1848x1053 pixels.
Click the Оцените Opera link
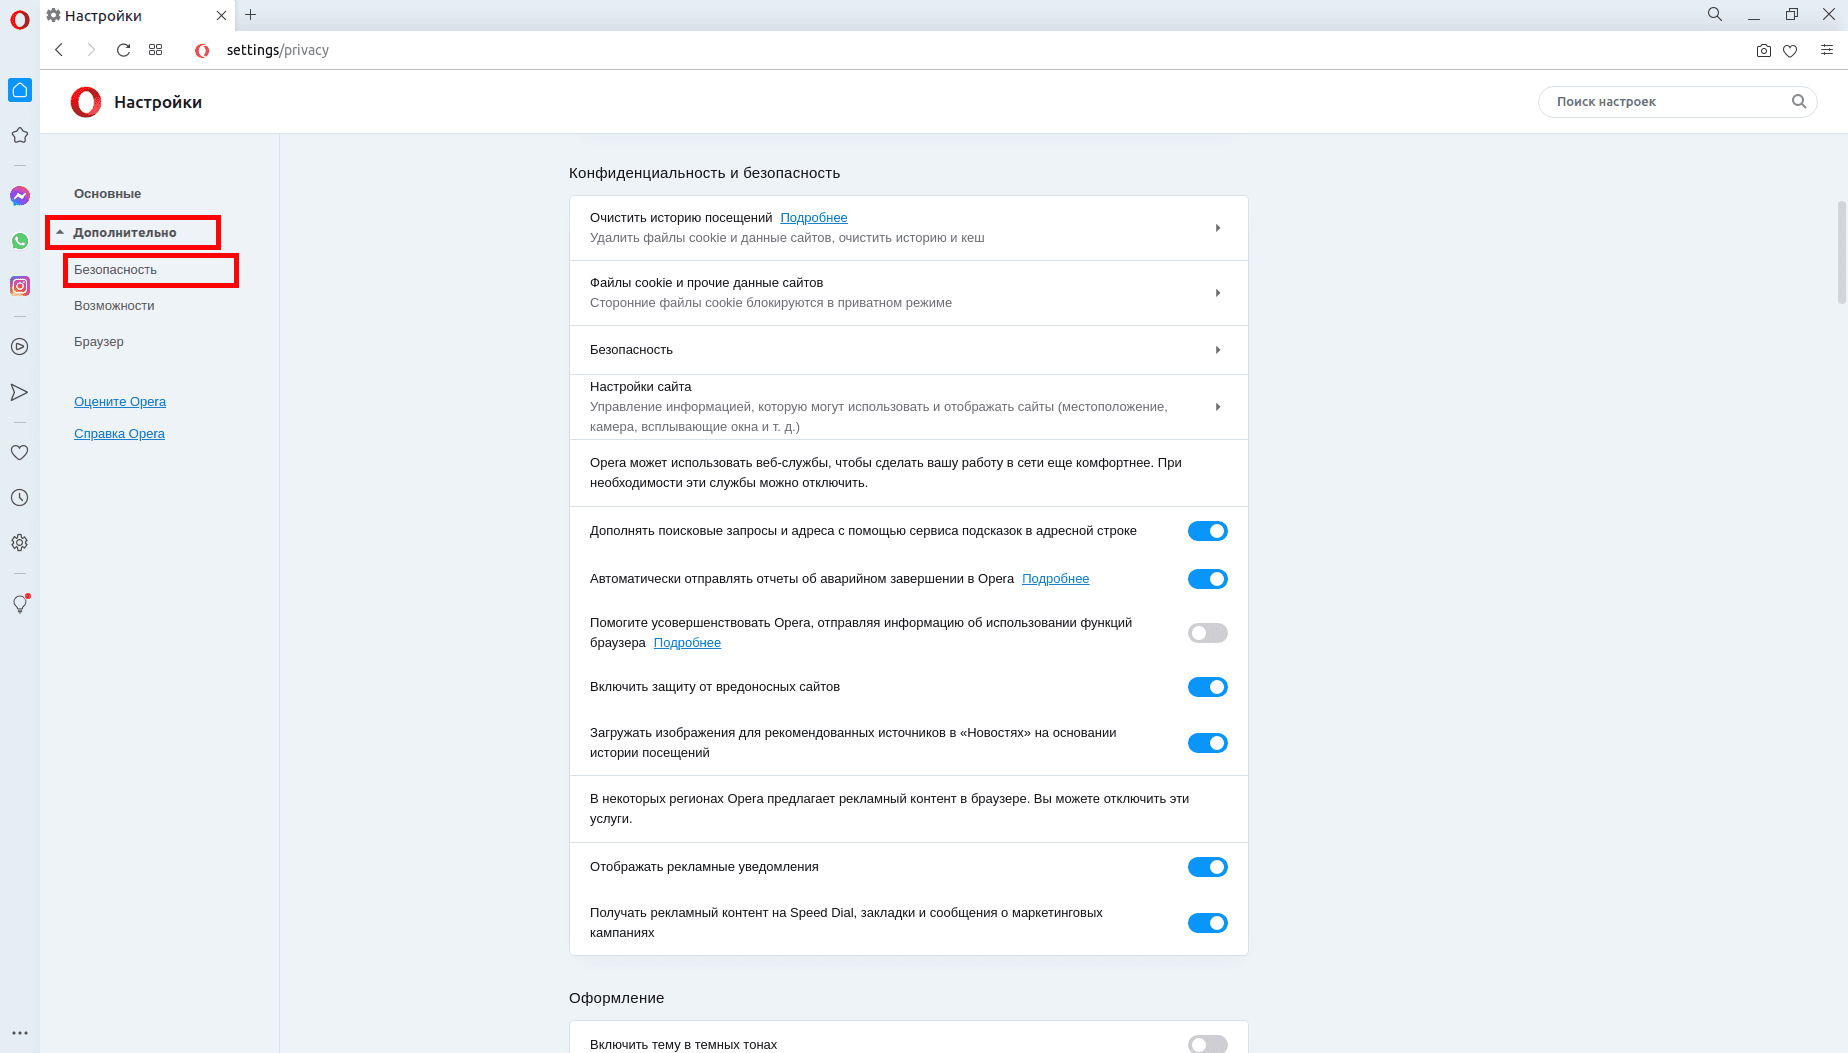[x=120, y=402]
